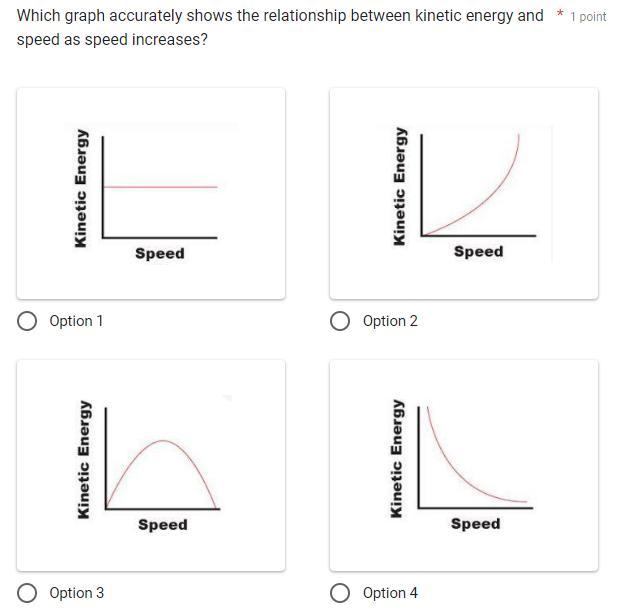Click the 'Speed' axis label in Option 4 graph
Viewport: 623px width, 612px height.
pyautogui.click(x=476, y=524)
